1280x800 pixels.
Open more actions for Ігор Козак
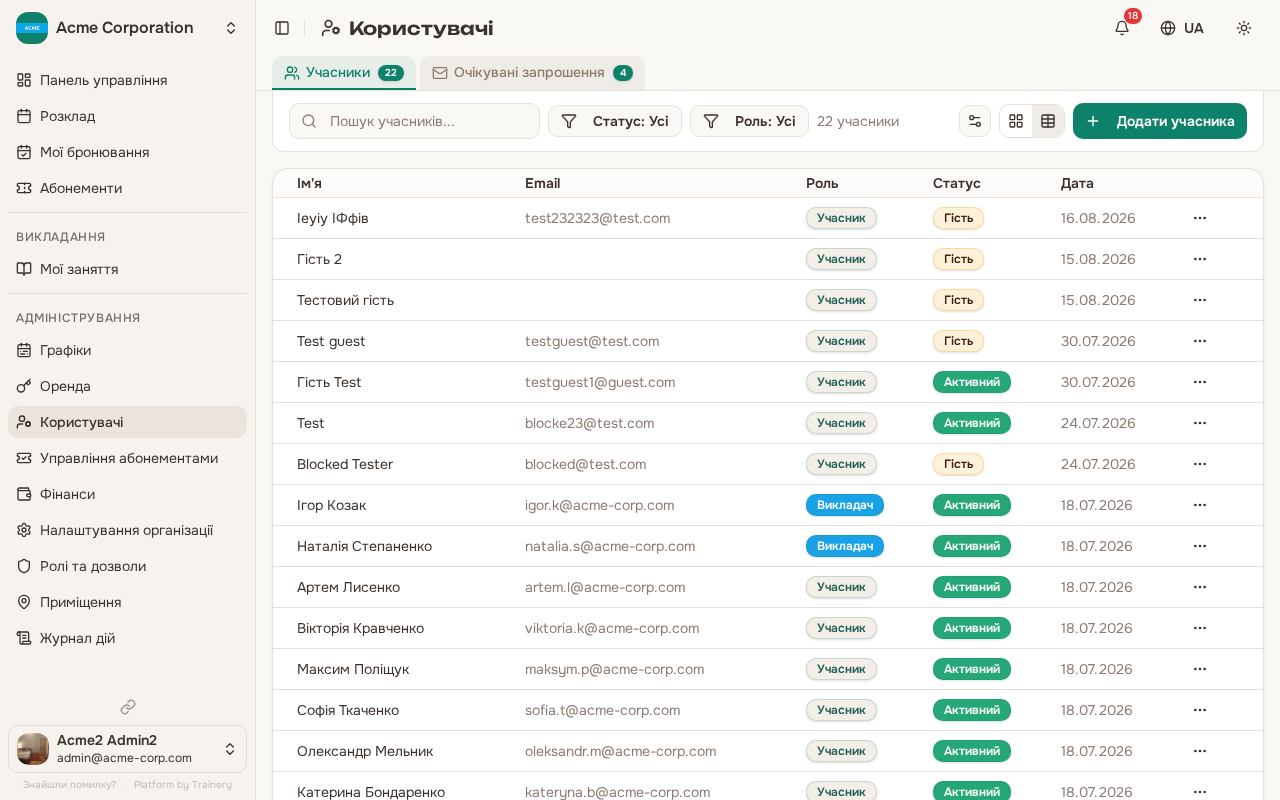click(1200, 505)
